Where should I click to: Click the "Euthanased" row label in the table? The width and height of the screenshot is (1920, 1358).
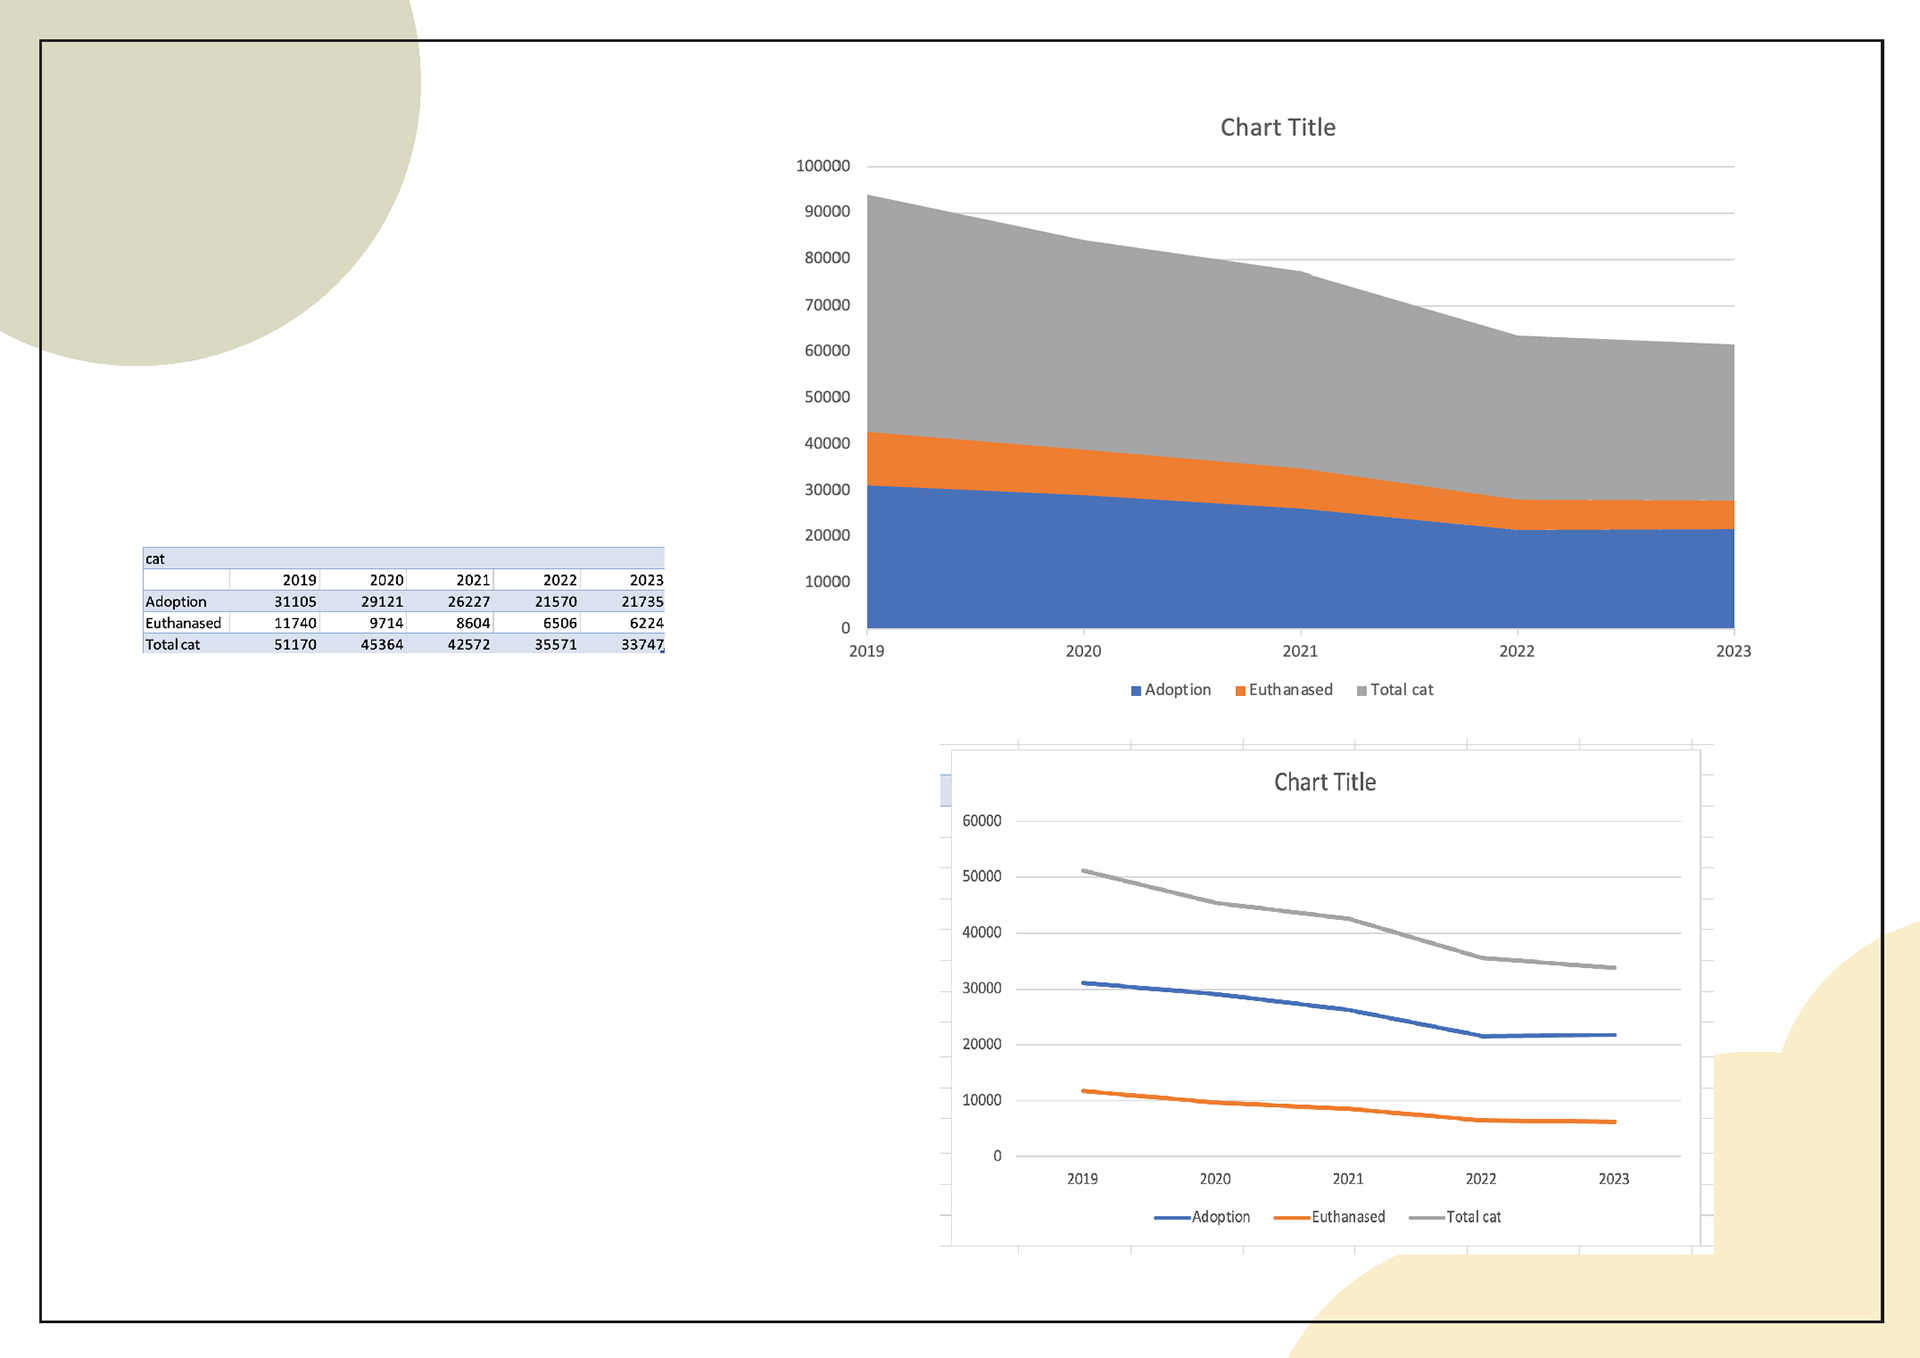(x=183, y=622)
